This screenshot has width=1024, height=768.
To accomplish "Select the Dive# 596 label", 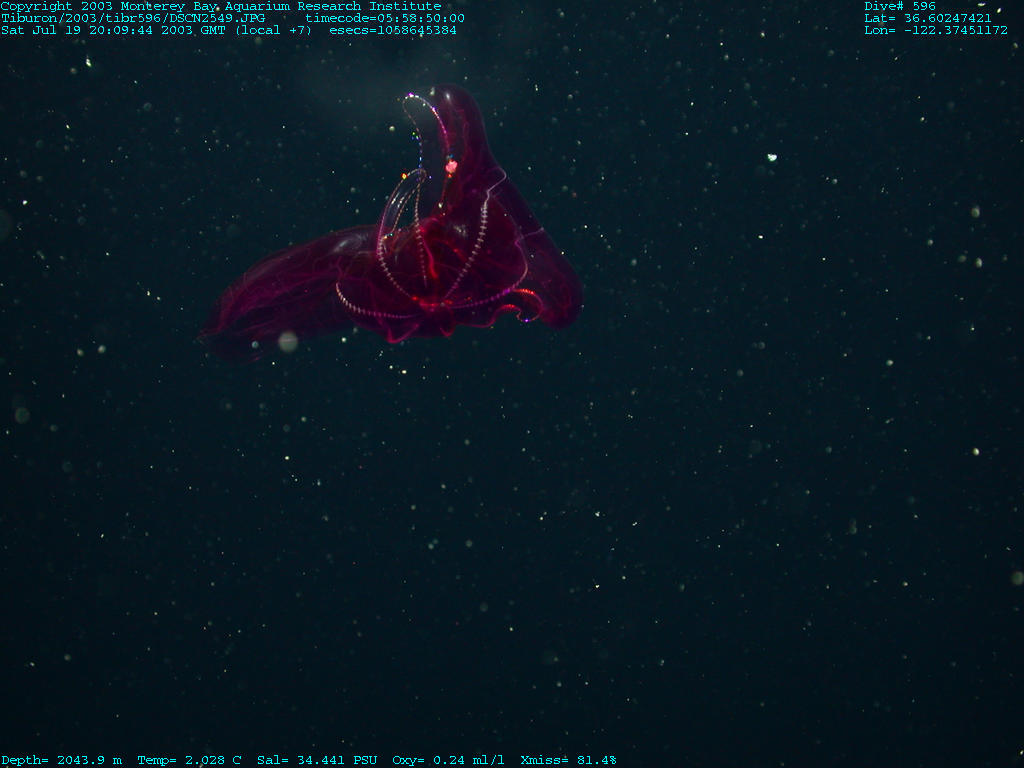I will tap(900, 6).
